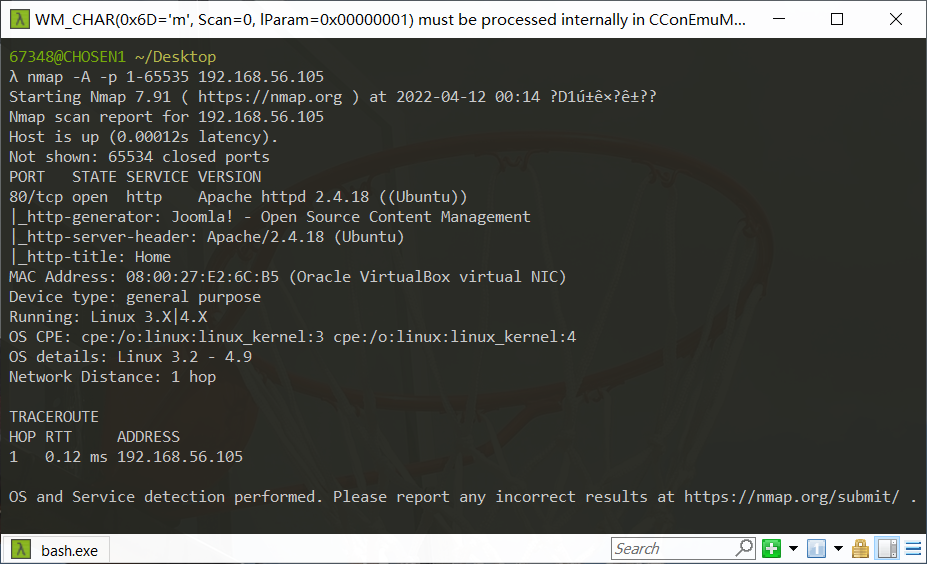Open the ConEmu hamburger settings menu

[x=913, y=549]
